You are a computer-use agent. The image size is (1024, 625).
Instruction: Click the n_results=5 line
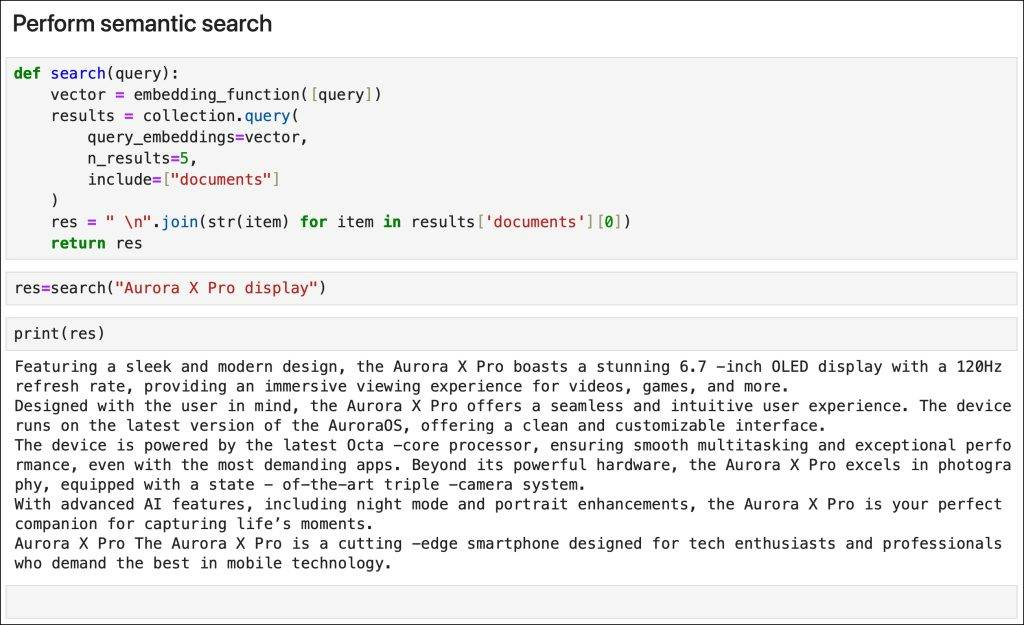(x=142, y=158)
